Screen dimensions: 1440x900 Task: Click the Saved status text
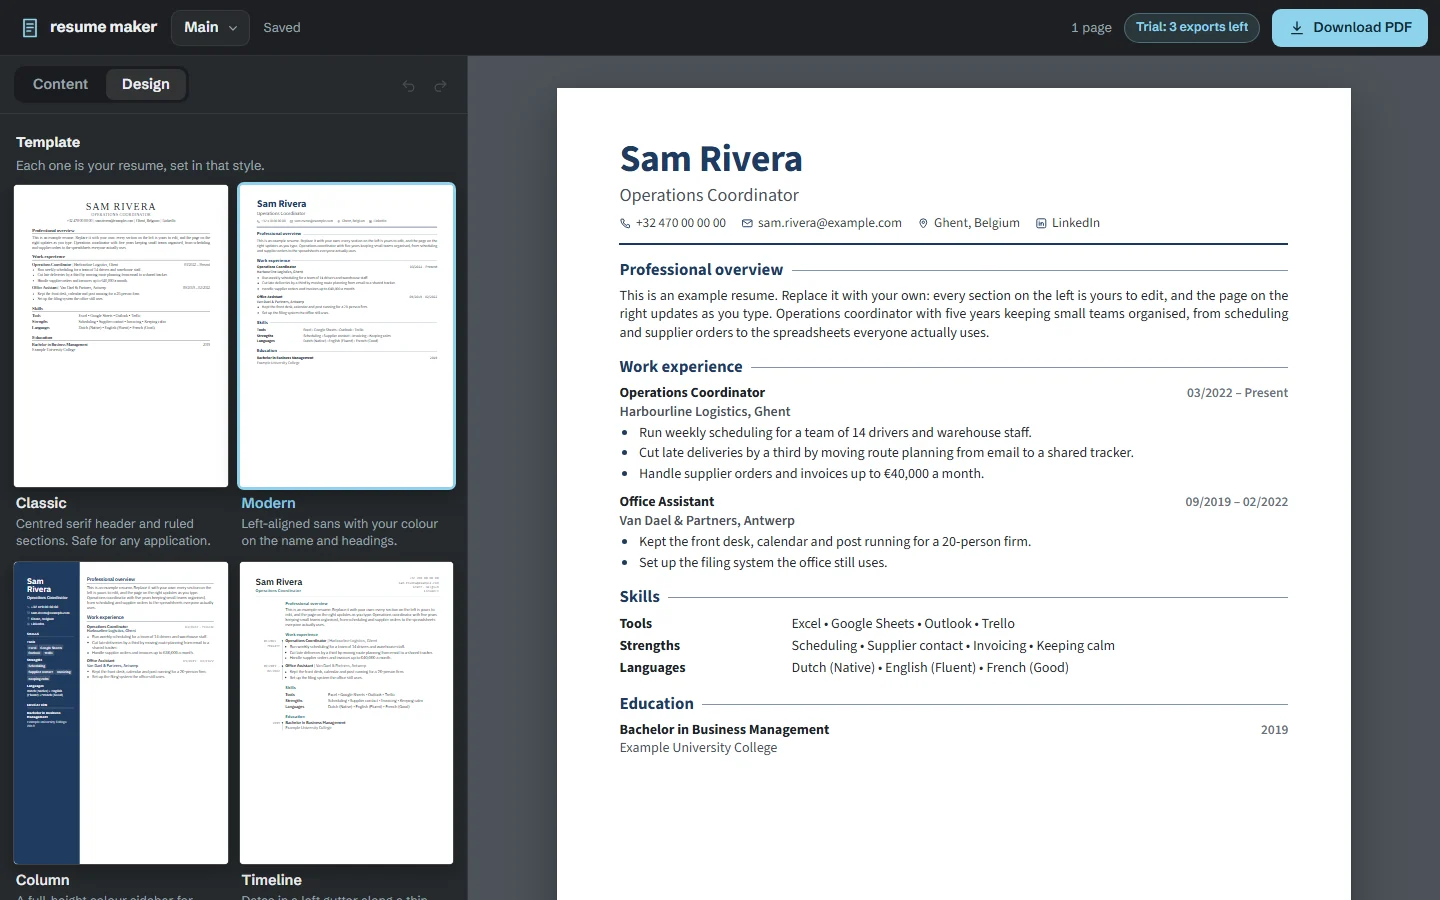pyautogui.click(x=282, y=28)
